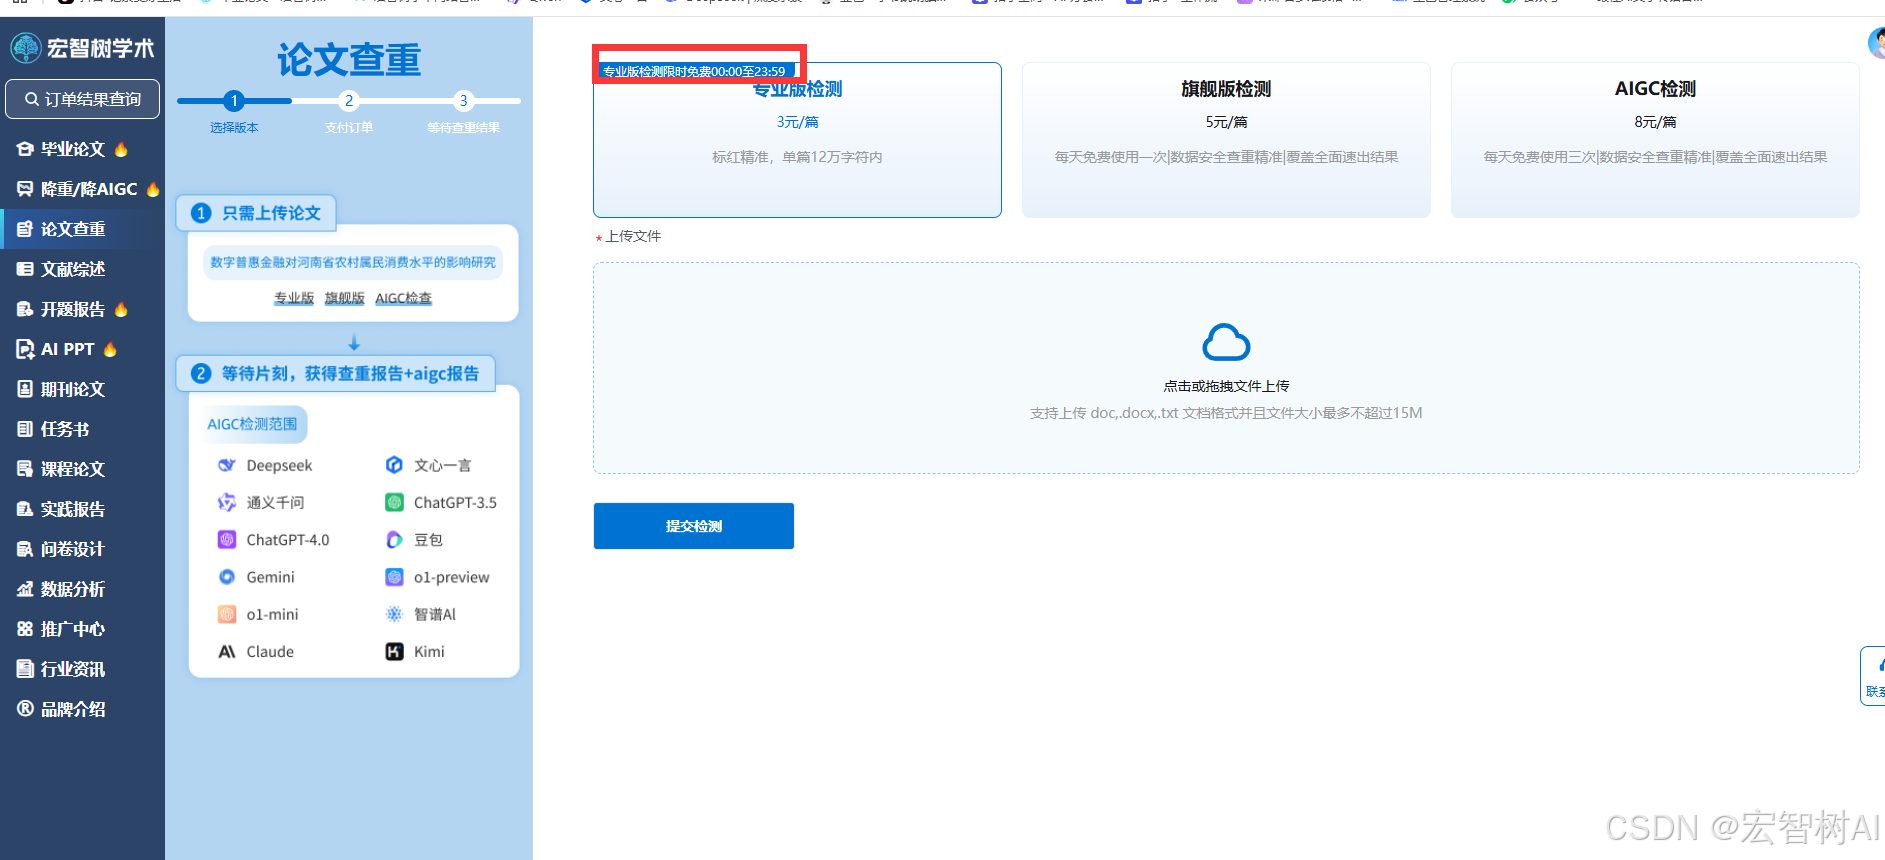Click the user avatar at top right
Screen dimensions: 1885x860
point(1876,43)
